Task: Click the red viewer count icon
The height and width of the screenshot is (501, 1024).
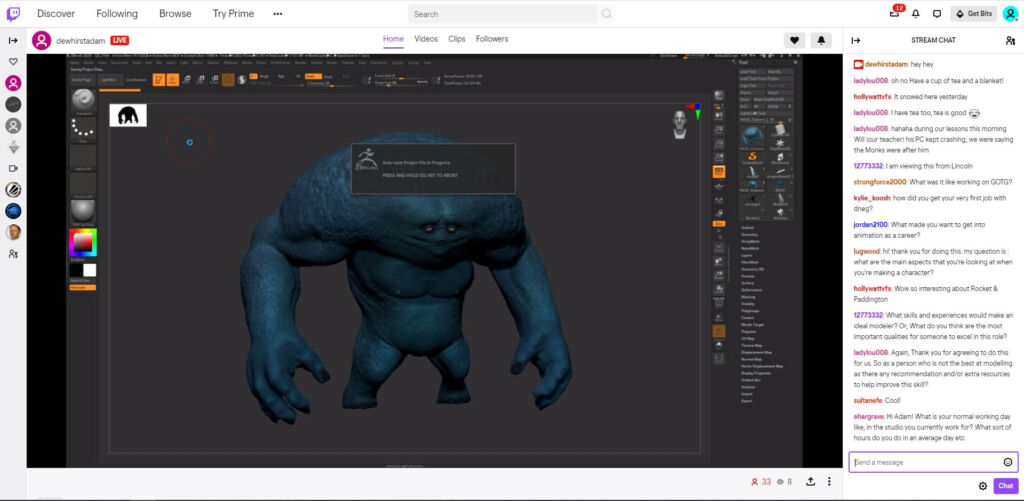Action: (754, 482)
